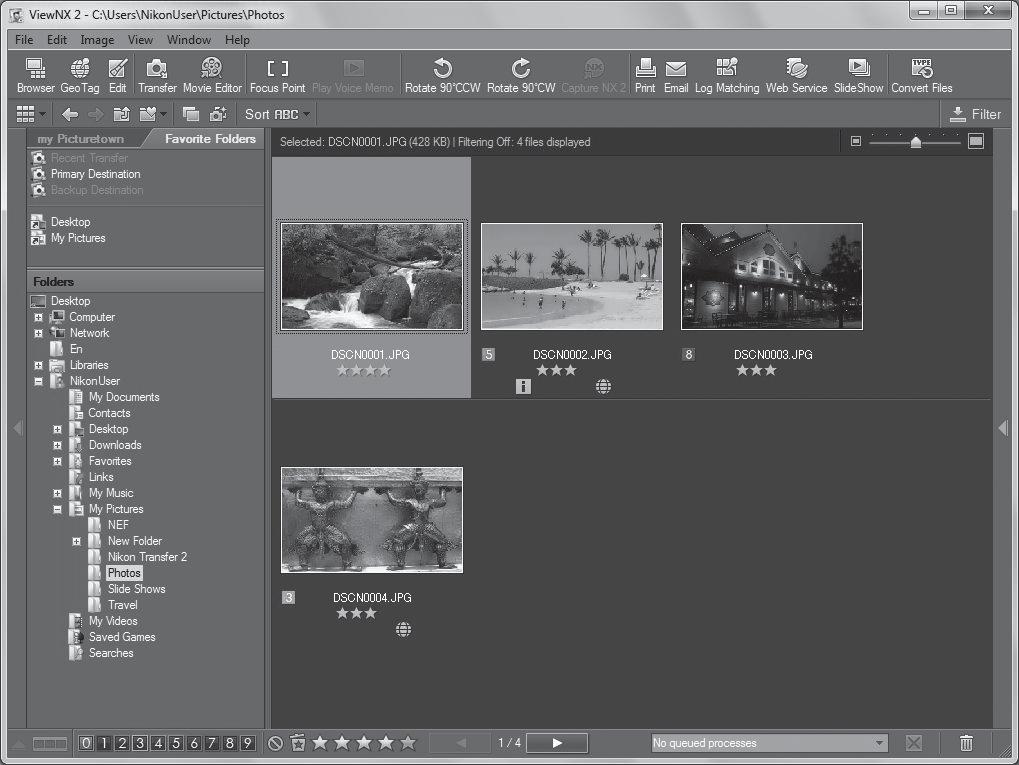Launch Nikon Transfer from toolbar
This screenshot has width=1019, height=765.
click(157, 75)
